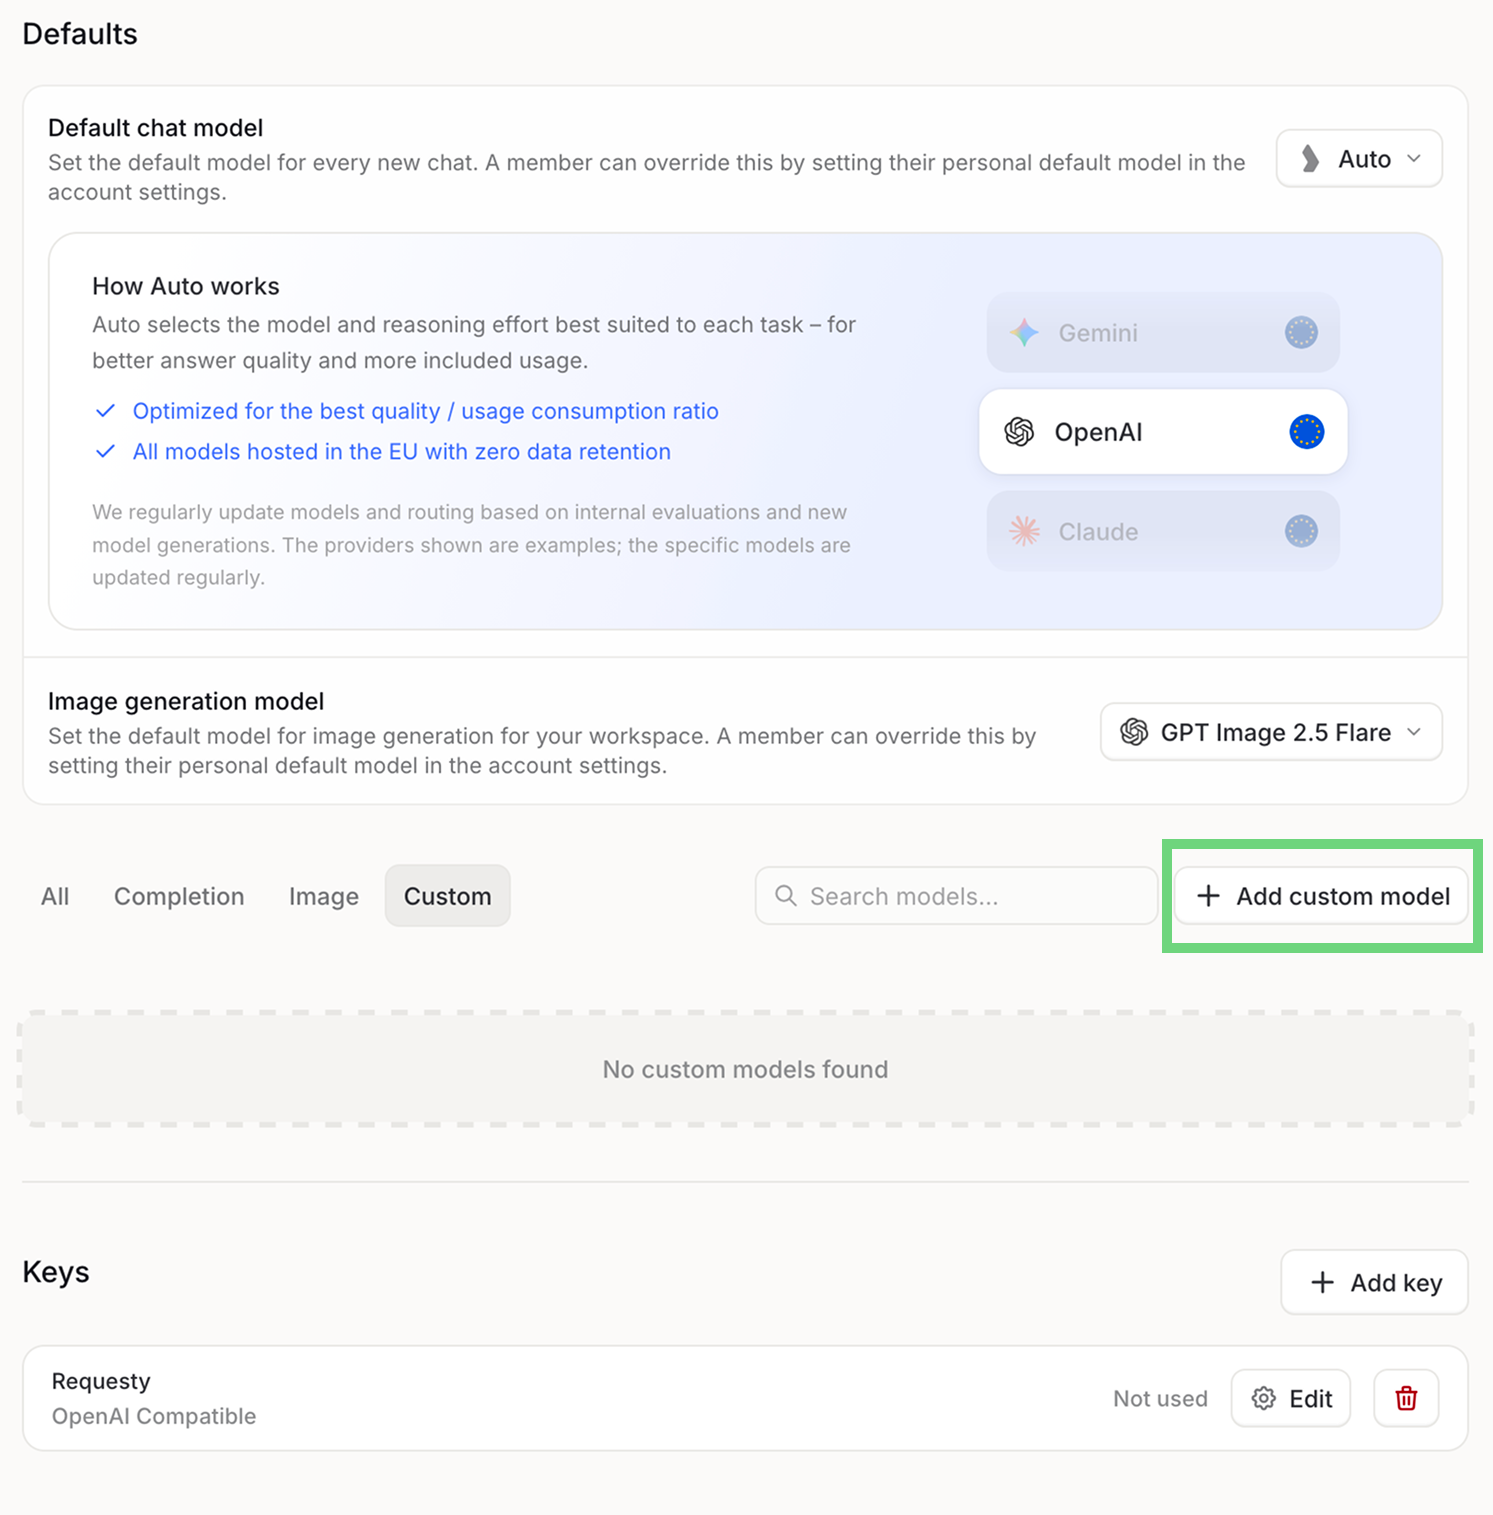This screenshot has height=1515, width=1493.
Task: Select the OpenAI provider card
Action: pos(1163,432)
